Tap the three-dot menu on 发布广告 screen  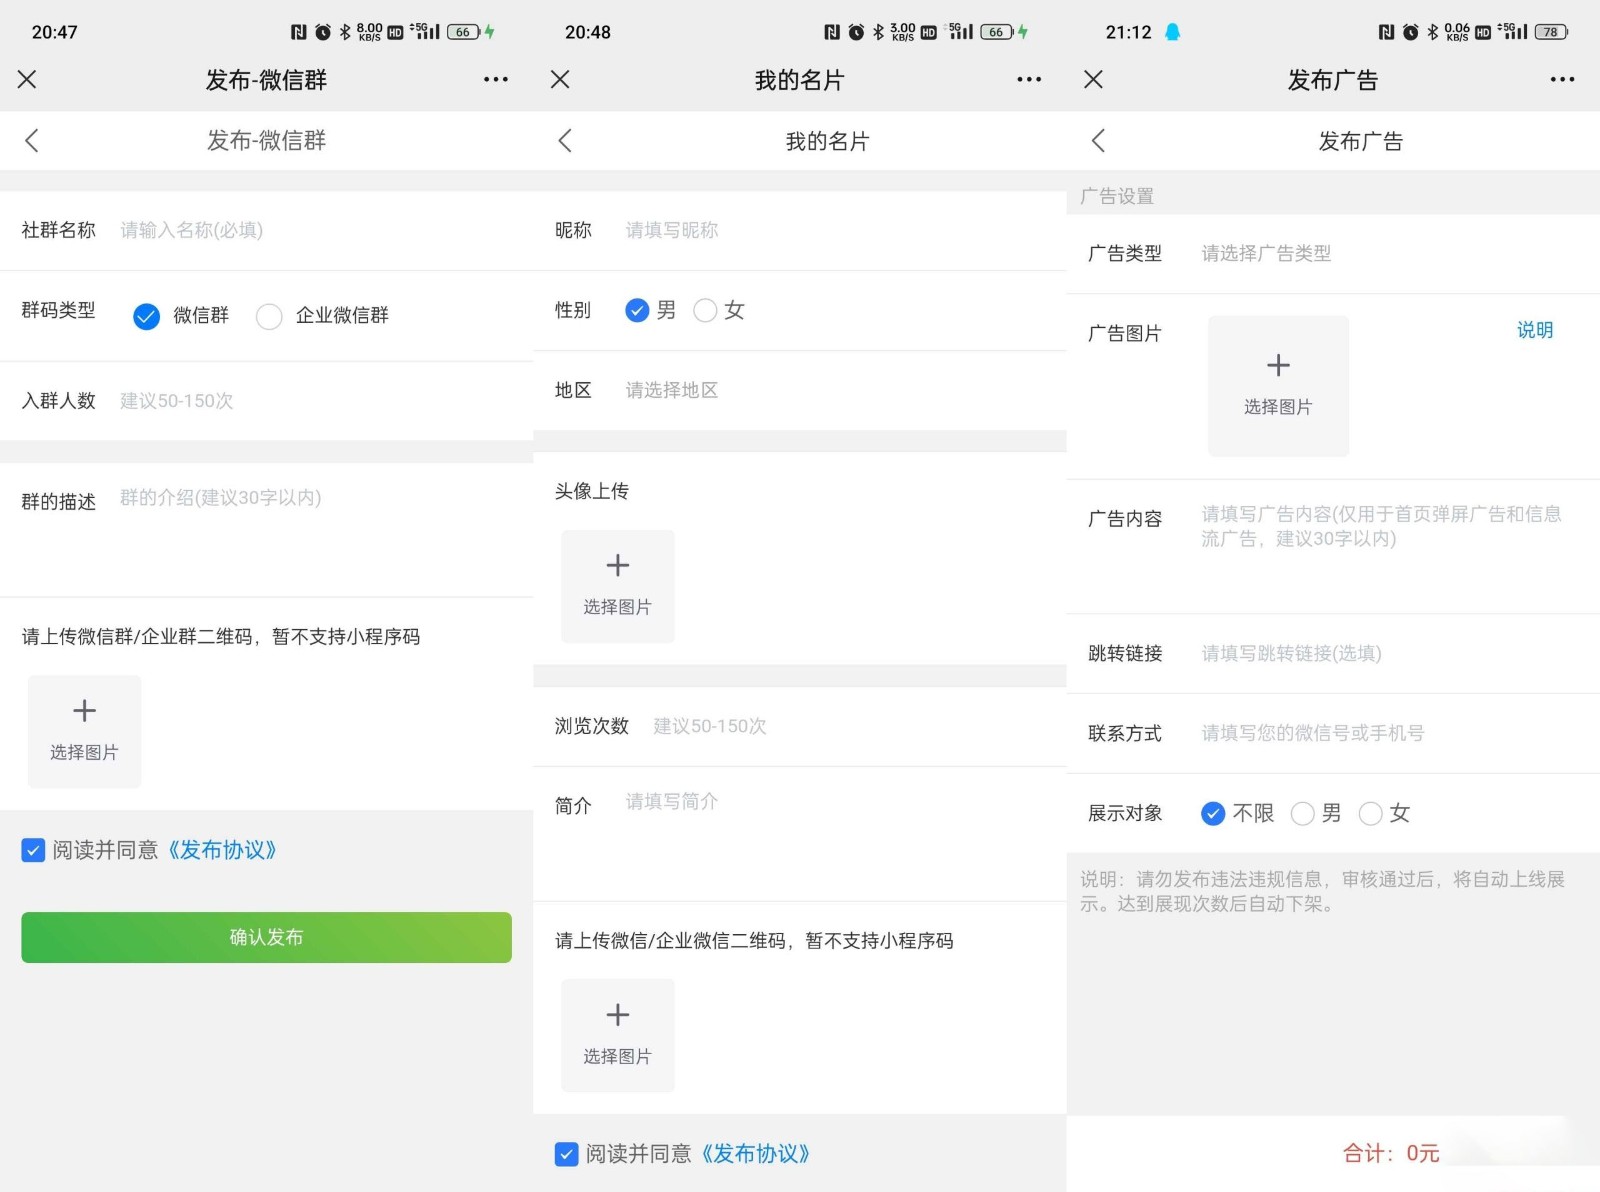click(x=1562, y=80)
